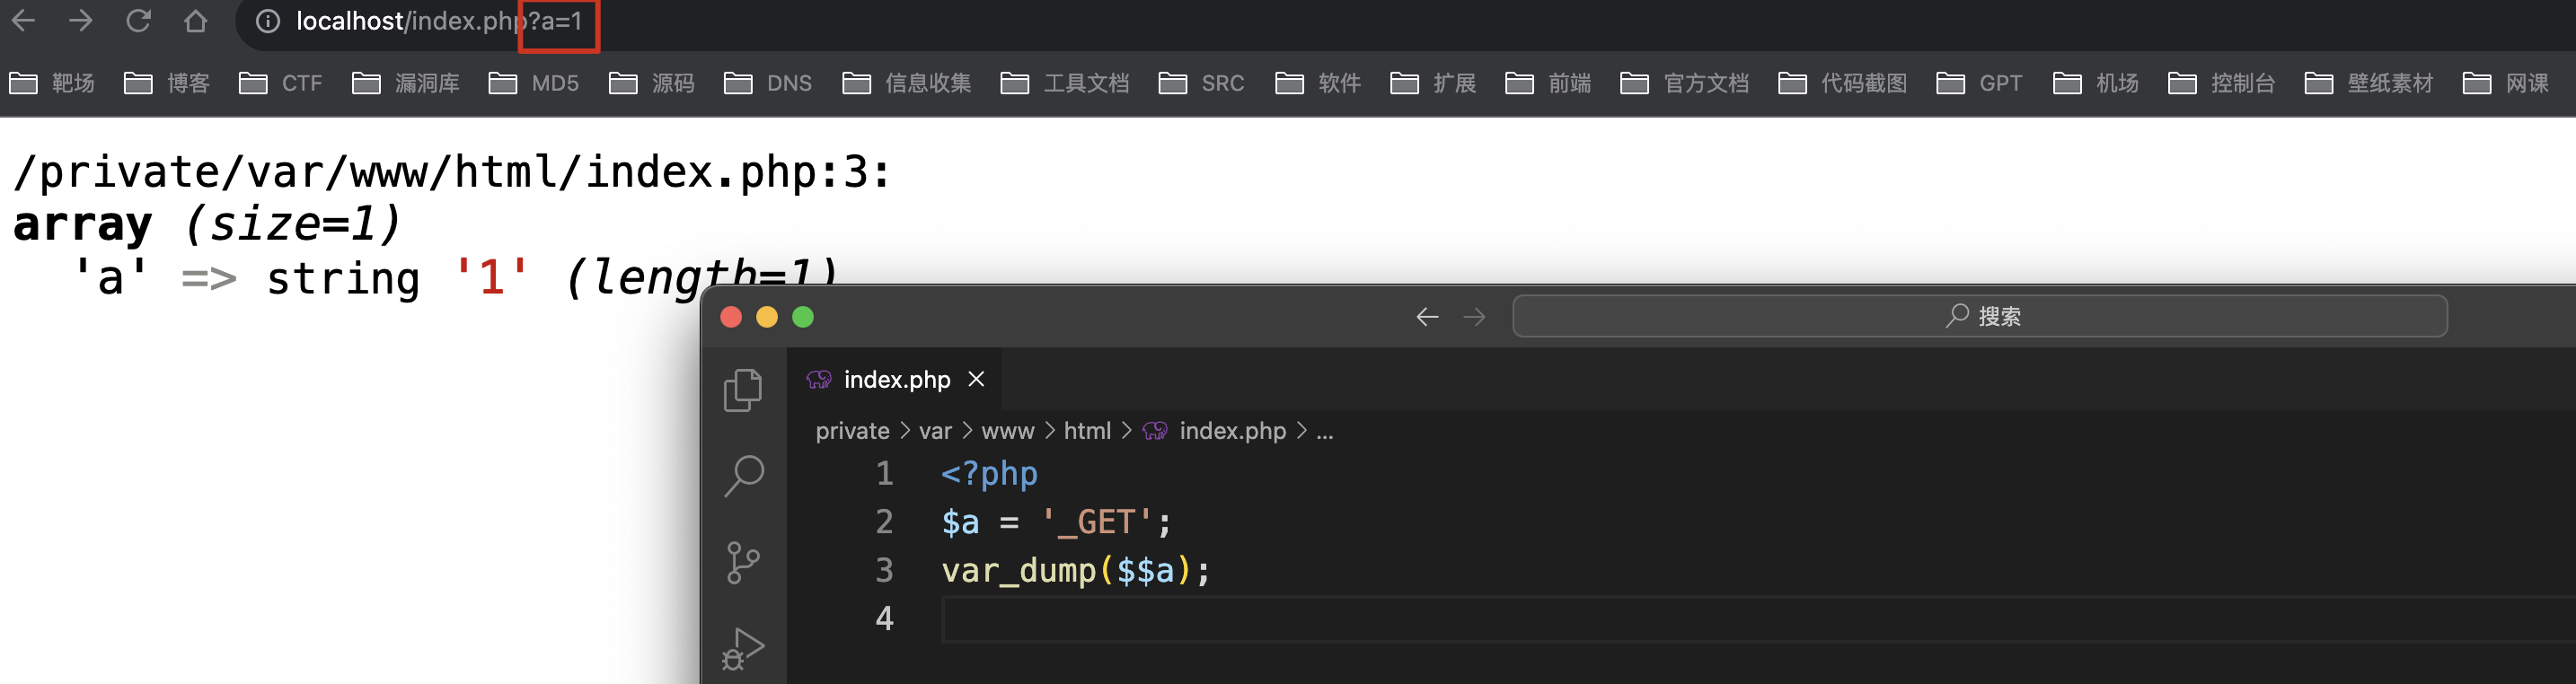Screen dimensions: 2576x684
Task: Open the Run and Debug view
Action: pyautogui.click(x=743, y=649)
